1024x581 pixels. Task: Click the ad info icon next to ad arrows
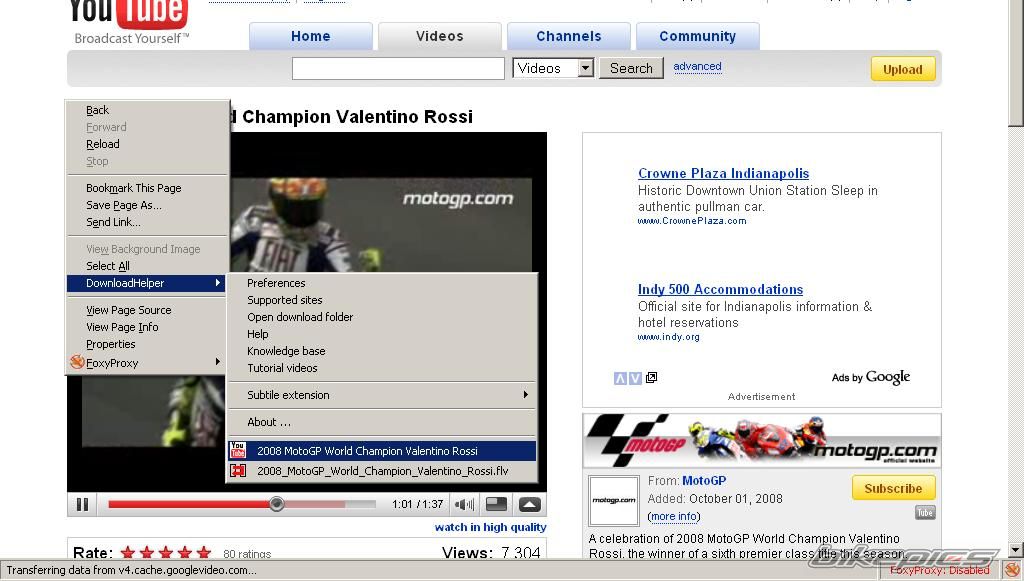click(652, 377)
